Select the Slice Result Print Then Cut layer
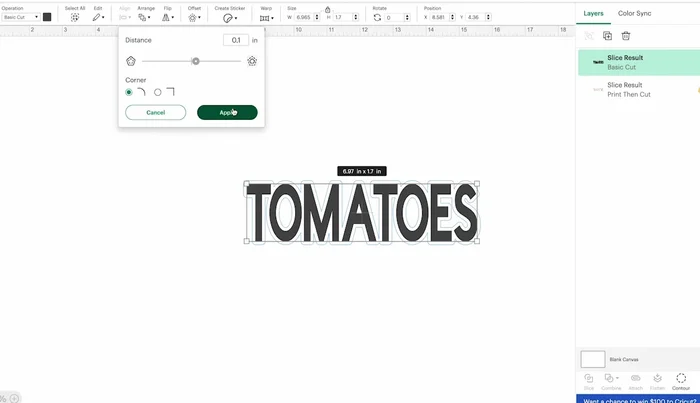The height and width of the screenshot is (403, 700). (639, 90)
